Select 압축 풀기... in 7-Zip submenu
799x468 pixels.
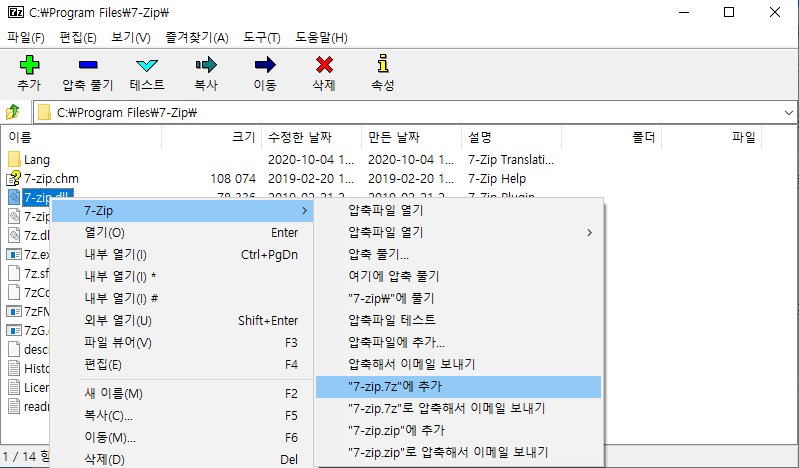click(x=459, y=254)
